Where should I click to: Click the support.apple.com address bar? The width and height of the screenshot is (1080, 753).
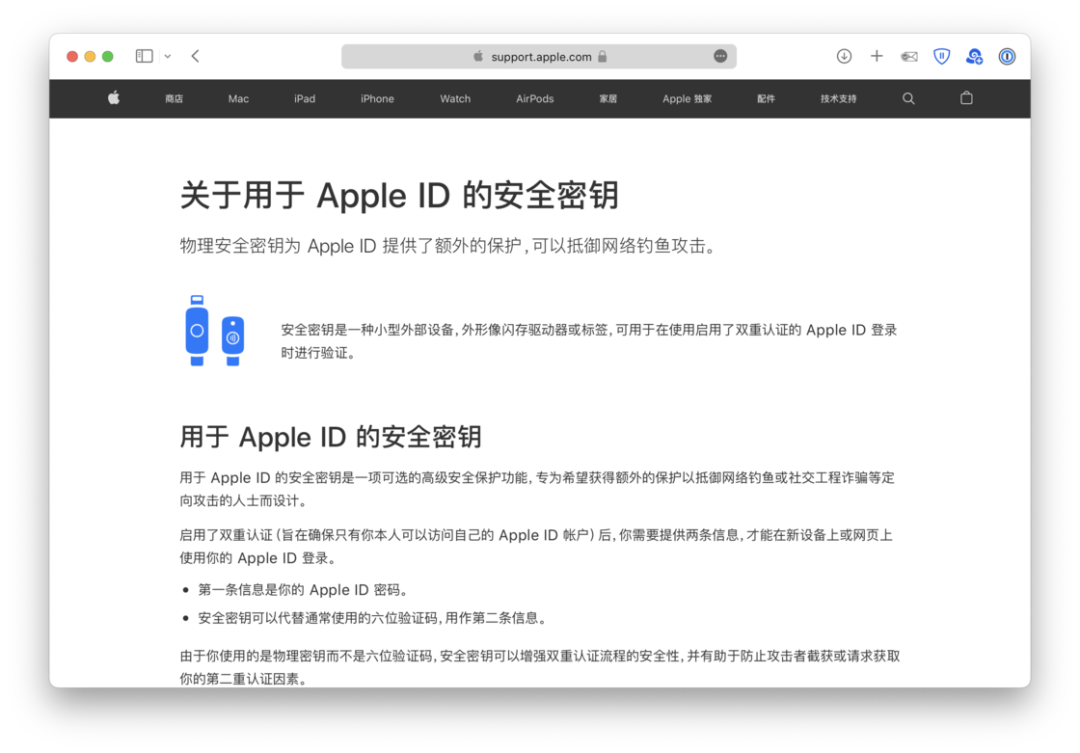(x=539, y=56)
